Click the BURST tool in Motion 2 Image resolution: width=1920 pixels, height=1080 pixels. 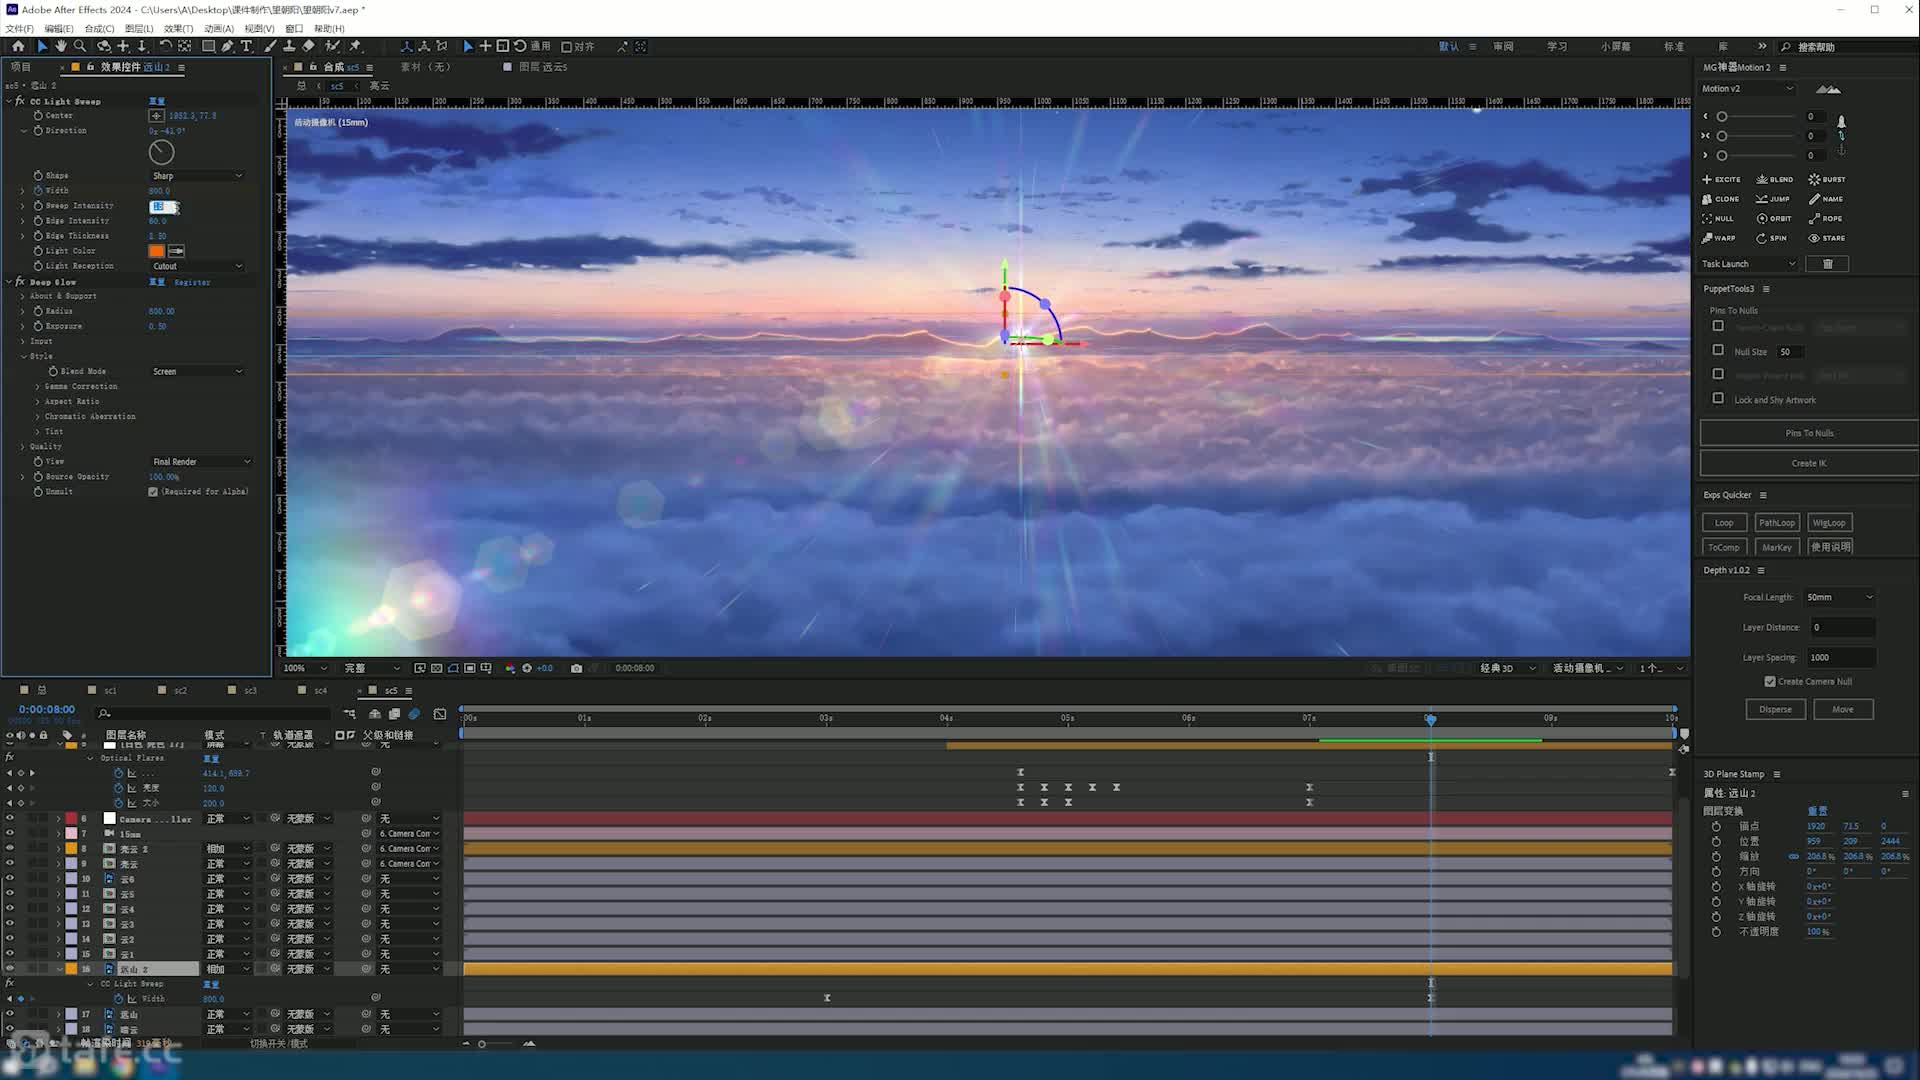pos(1827,179)
